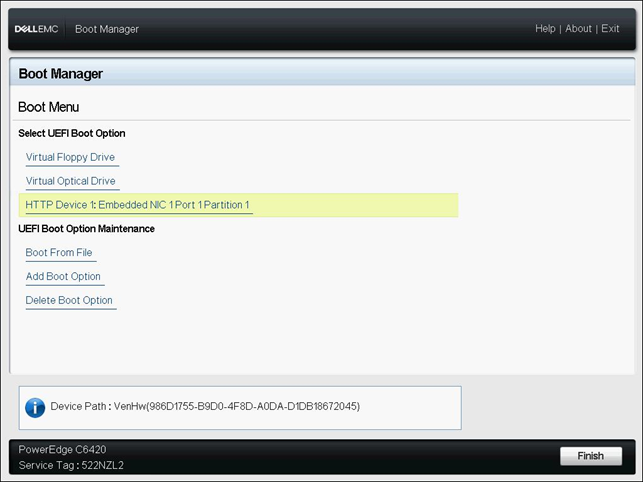Click the UEFI Boot Option Maintenance heading
Viewport: 643px width, 482px height.
coord(87,229)
